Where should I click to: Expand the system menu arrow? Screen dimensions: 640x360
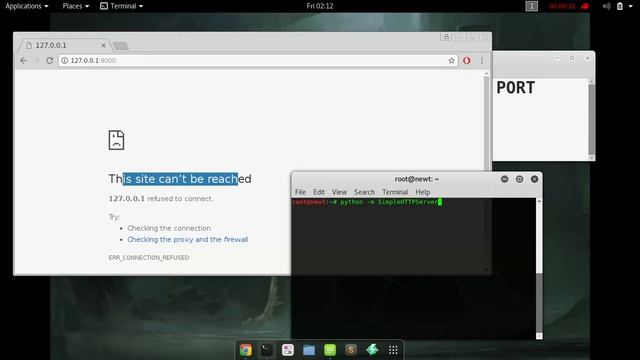(631, 6)
